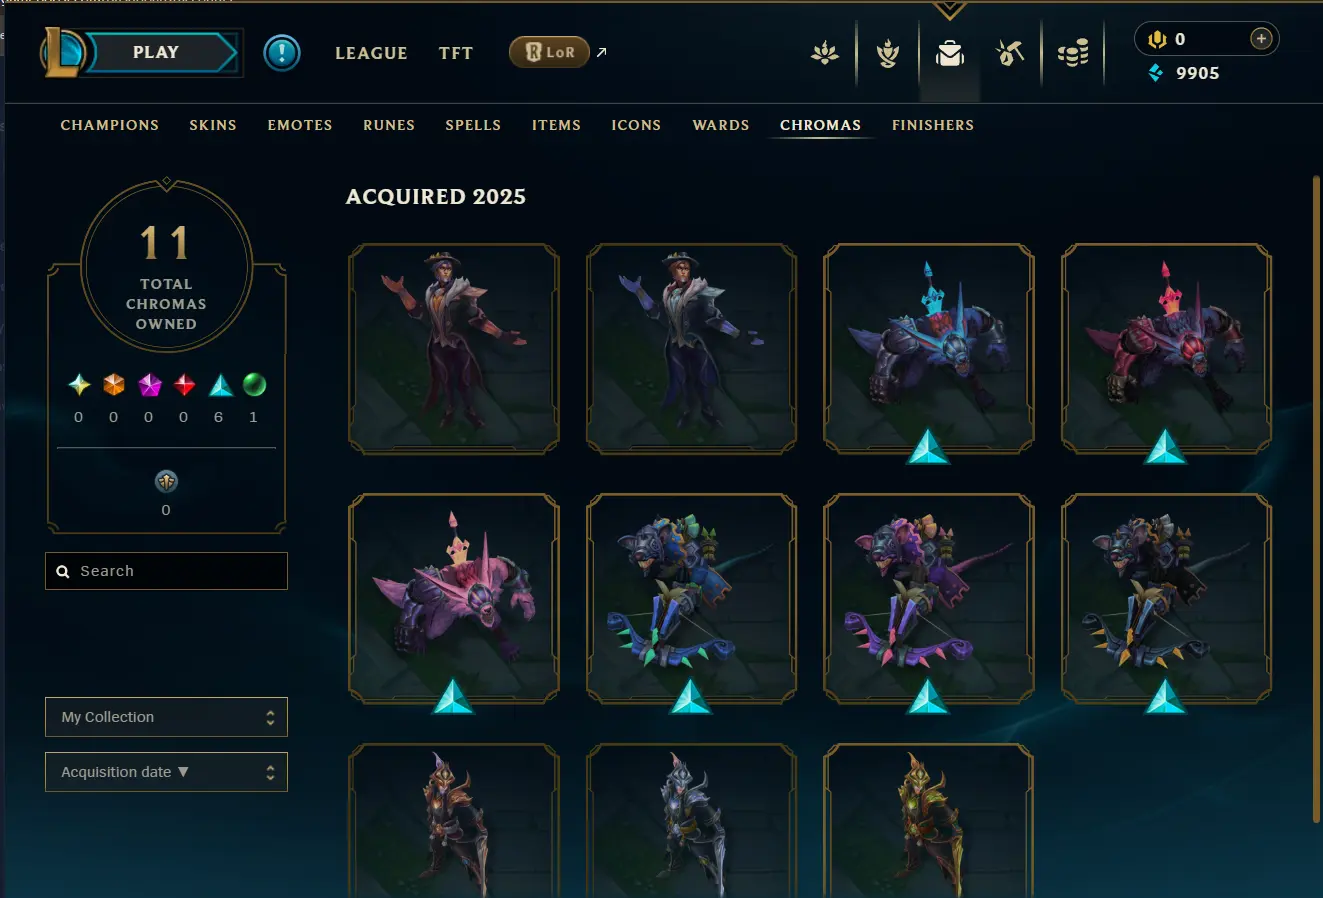Select the TFT menu item
The image size is (1323, 898).
pyautogui.click(x=456, y=53)
